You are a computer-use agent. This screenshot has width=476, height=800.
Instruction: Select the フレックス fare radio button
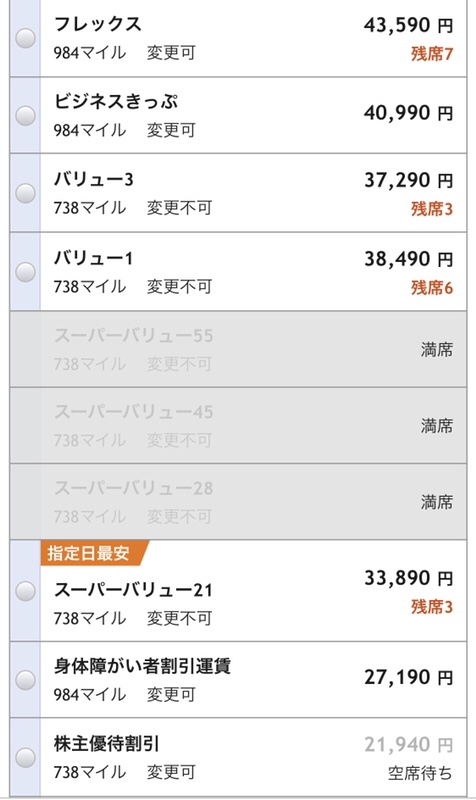pos(25,38)
